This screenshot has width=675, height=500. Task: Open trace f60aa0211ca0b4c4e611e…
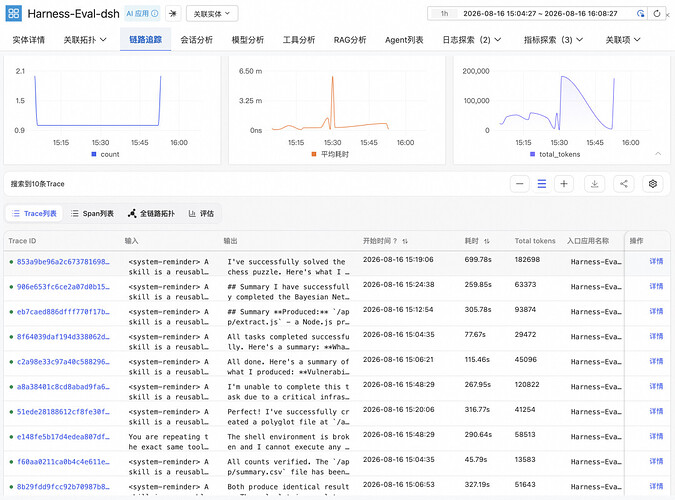[x=63, y=461]
